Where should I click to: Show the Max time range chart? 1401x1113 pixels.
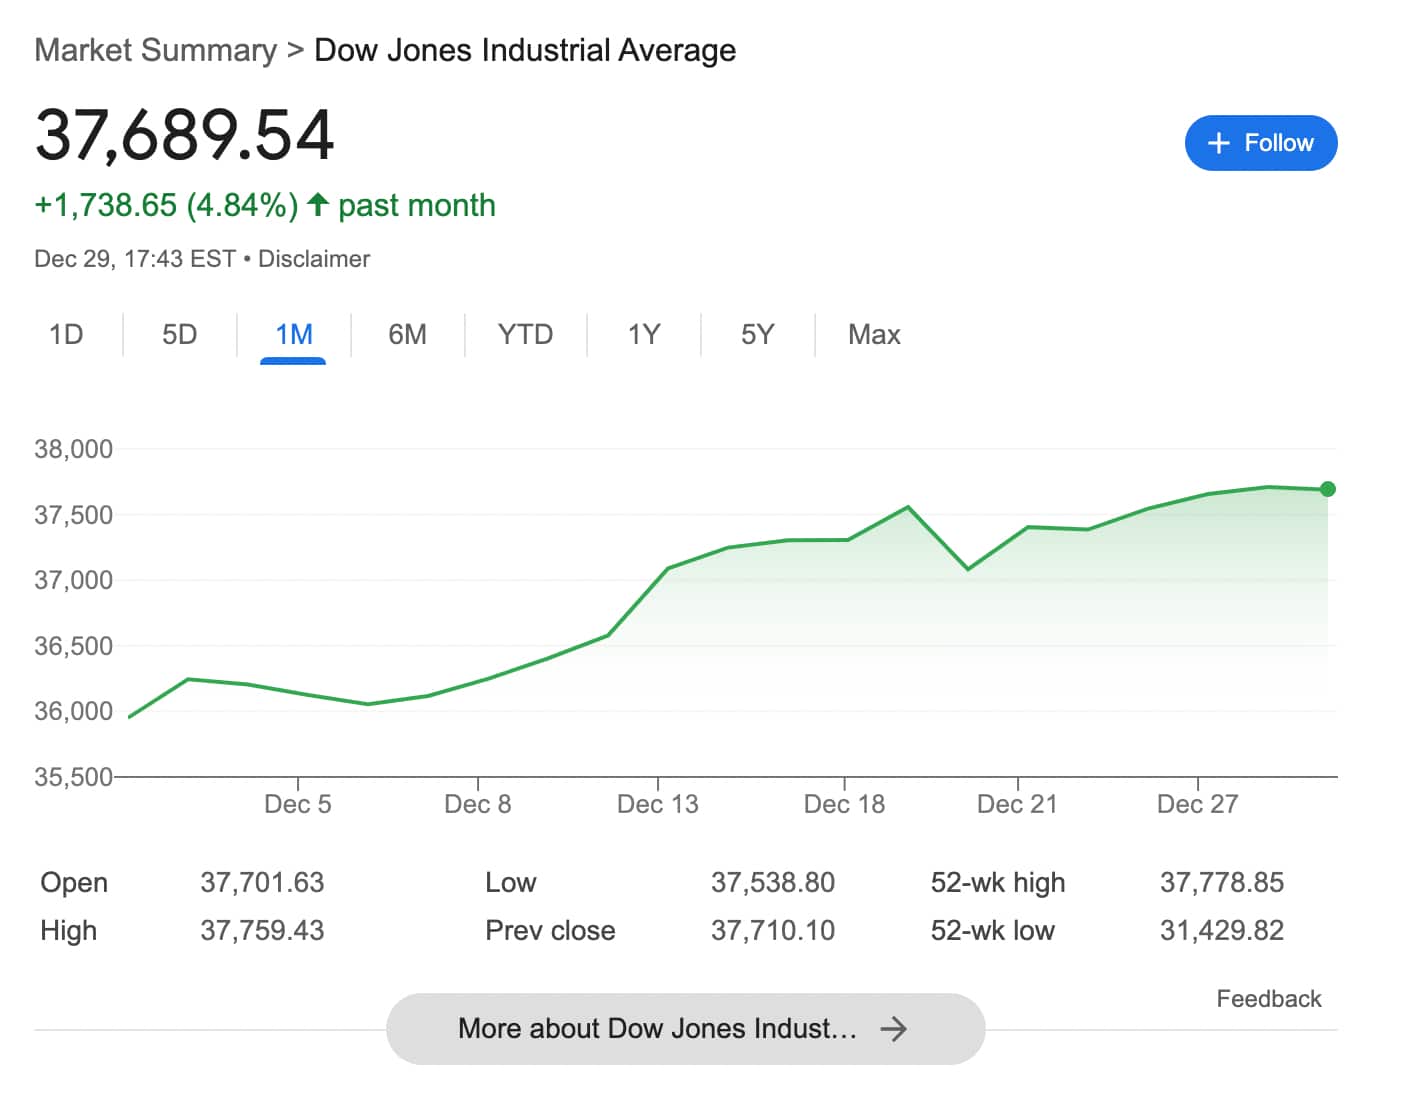click(x=874, y=334)
